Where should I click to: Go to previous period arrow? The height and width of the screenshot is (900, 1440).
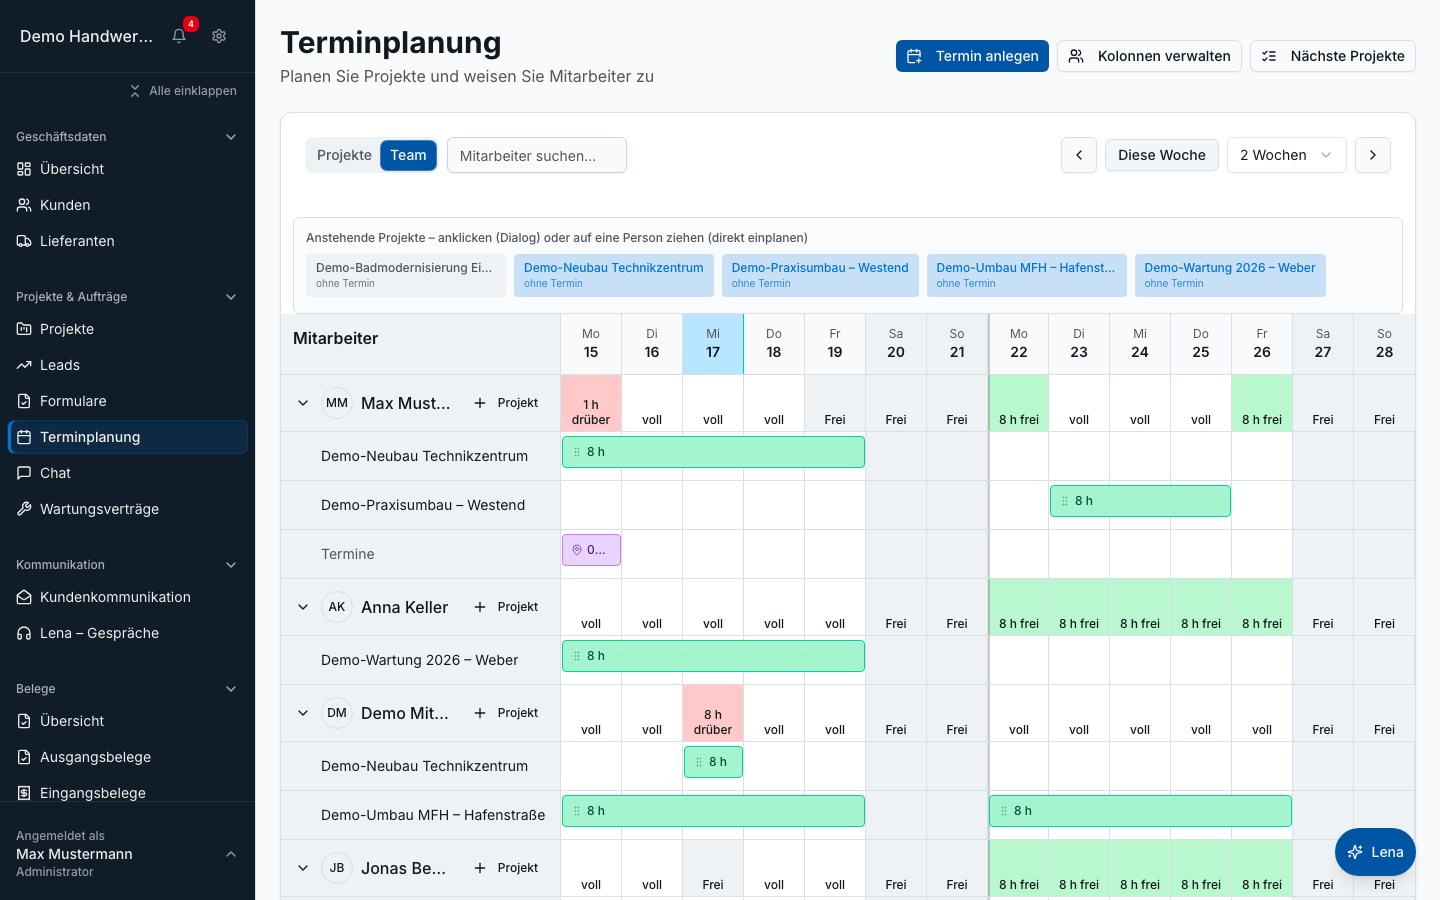click(x=1079, y=155)
